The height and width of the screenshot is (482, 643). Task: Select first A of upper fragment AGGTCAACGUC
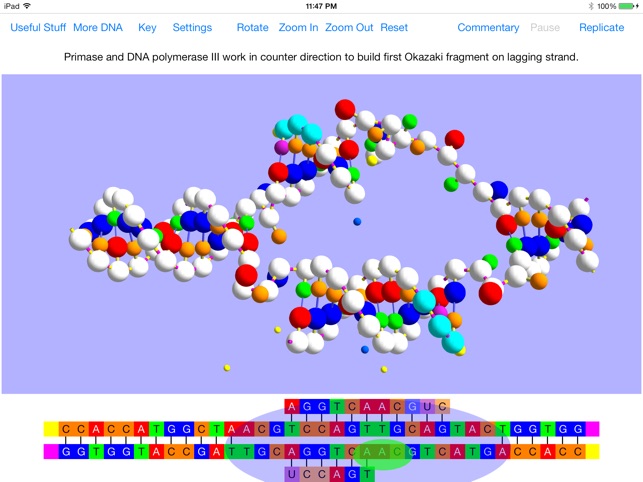point(292,406)
